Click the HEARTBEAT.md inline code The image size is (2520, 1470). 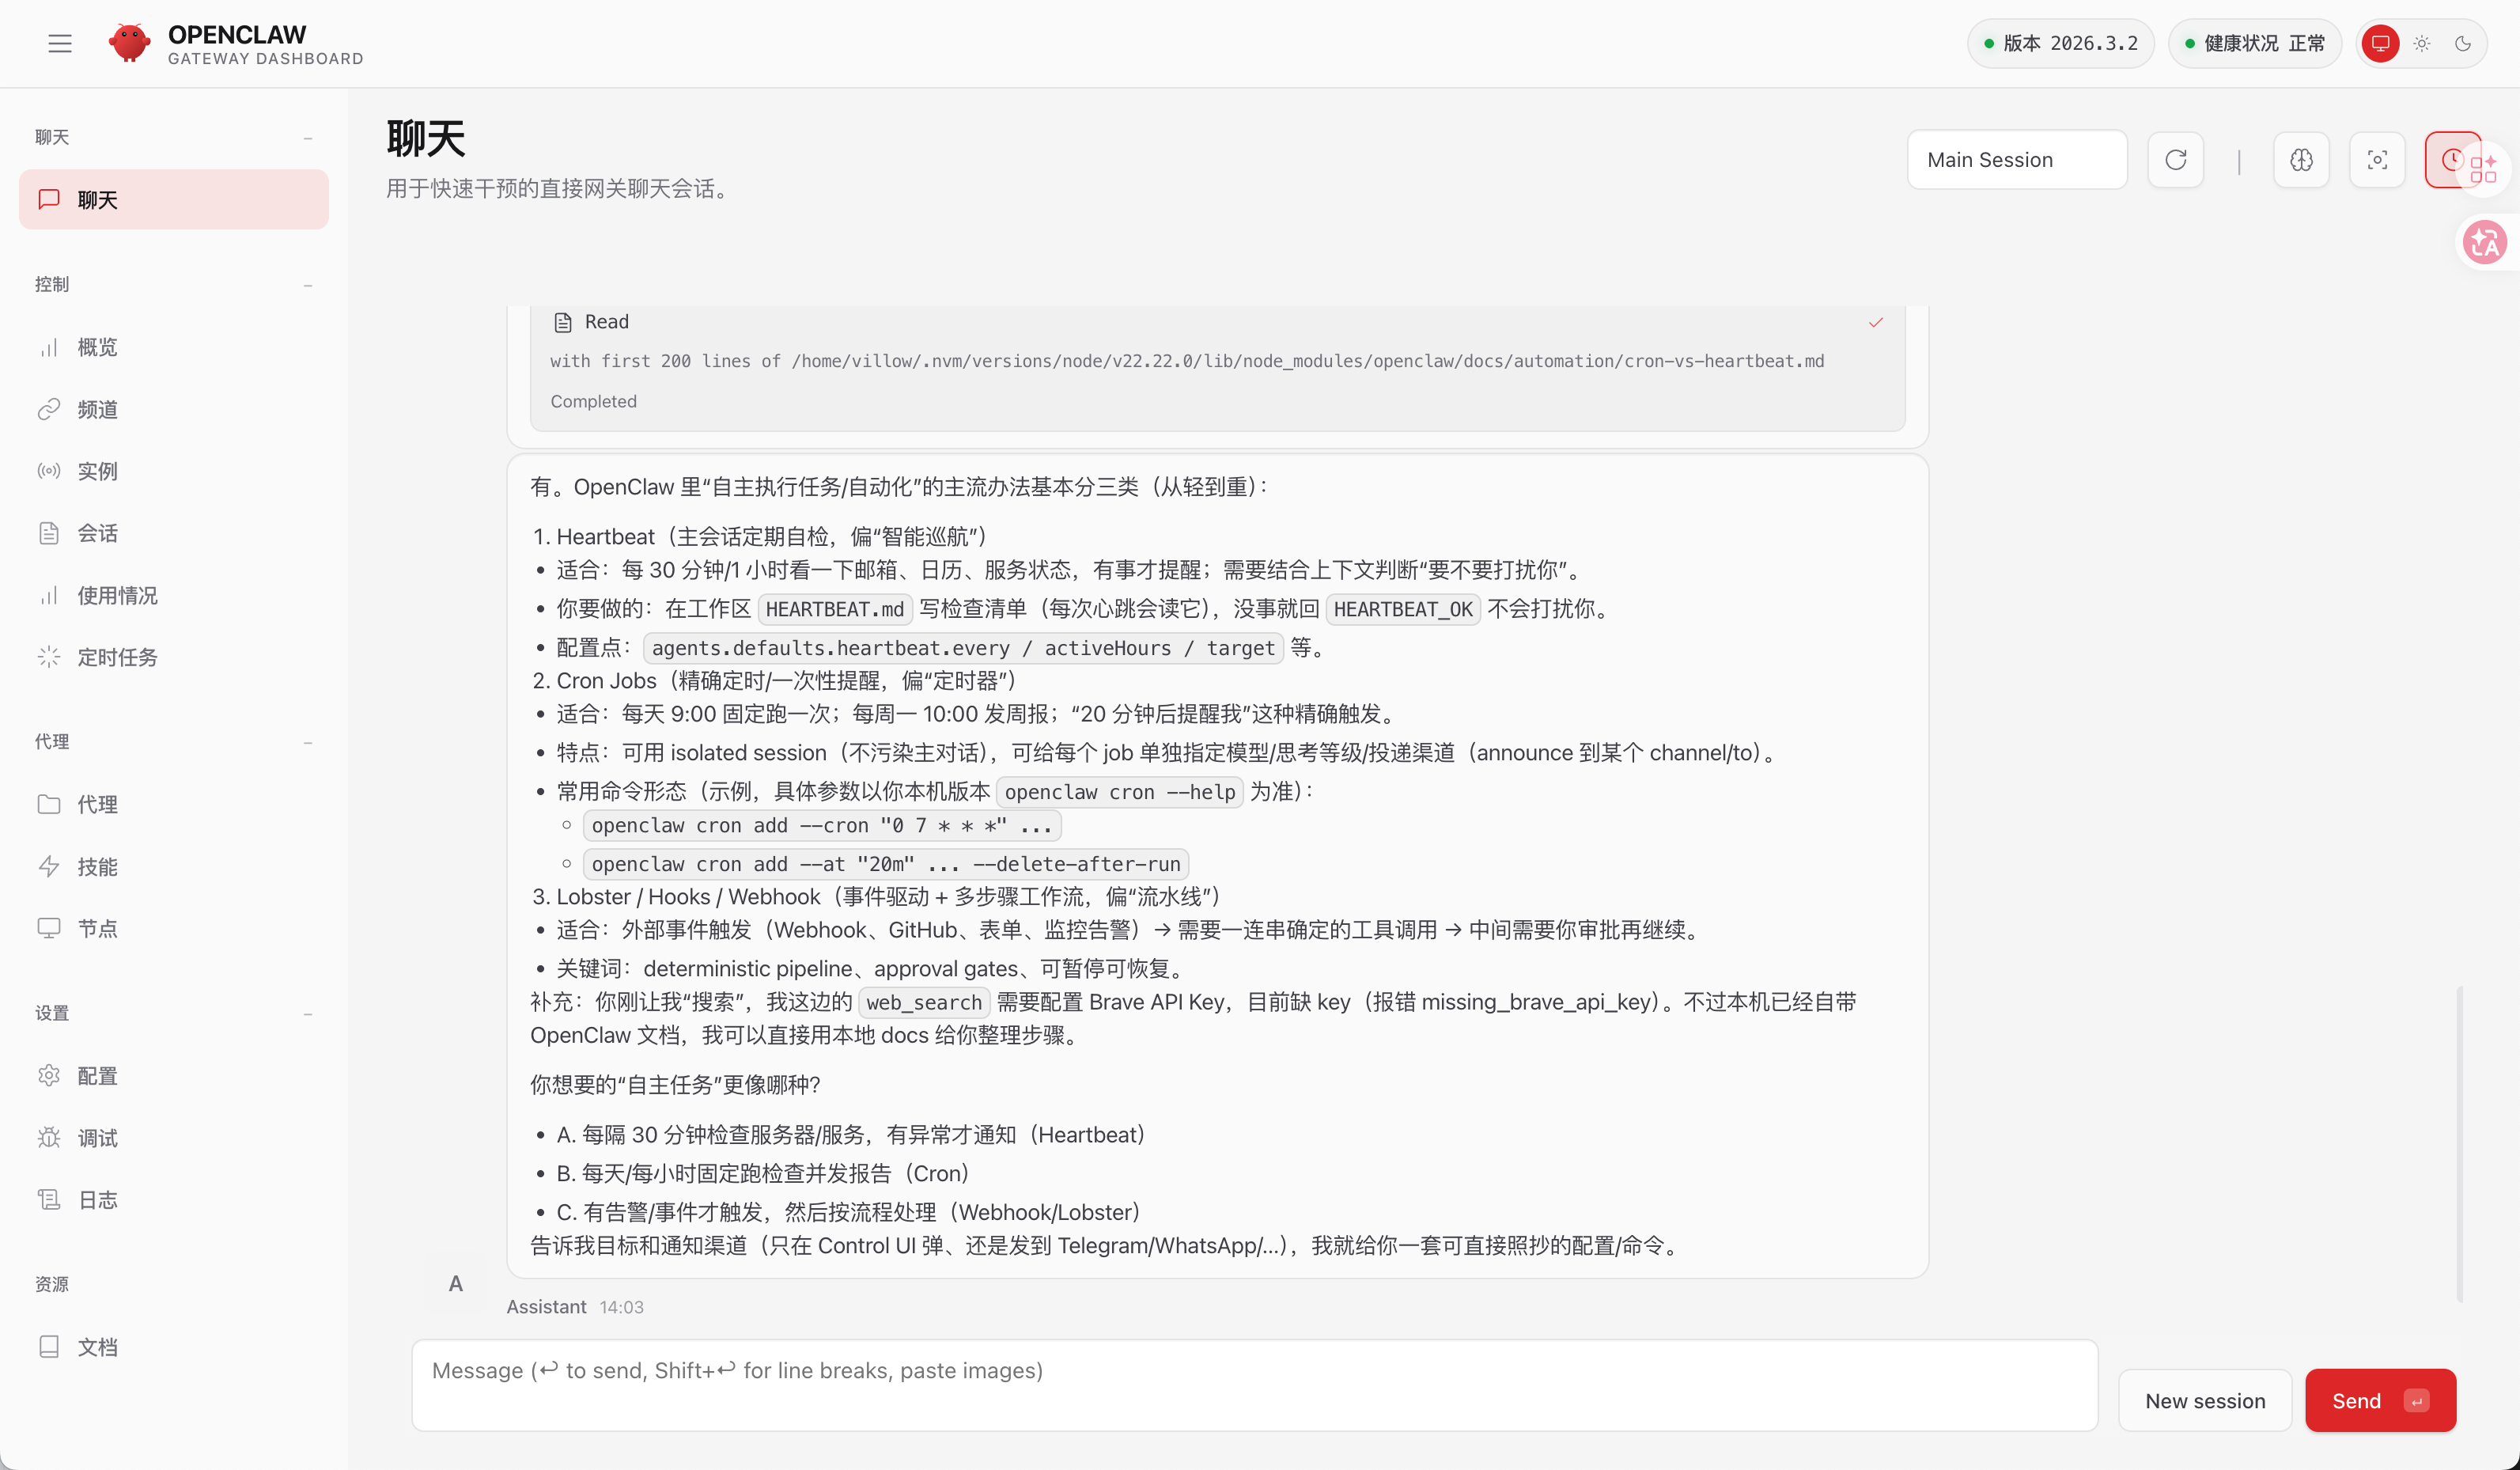coord(835,609)
